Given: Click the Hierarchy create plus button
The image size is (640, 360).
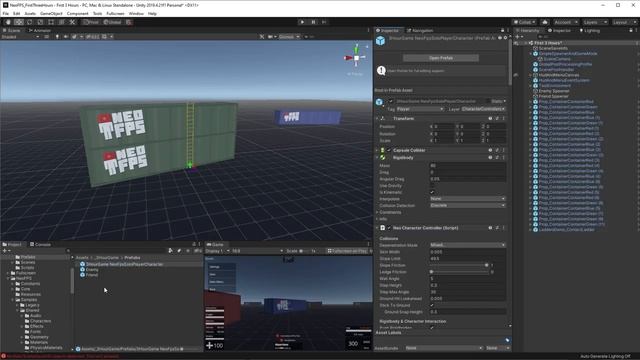Looking at the screenshot, I should (518, 37).
